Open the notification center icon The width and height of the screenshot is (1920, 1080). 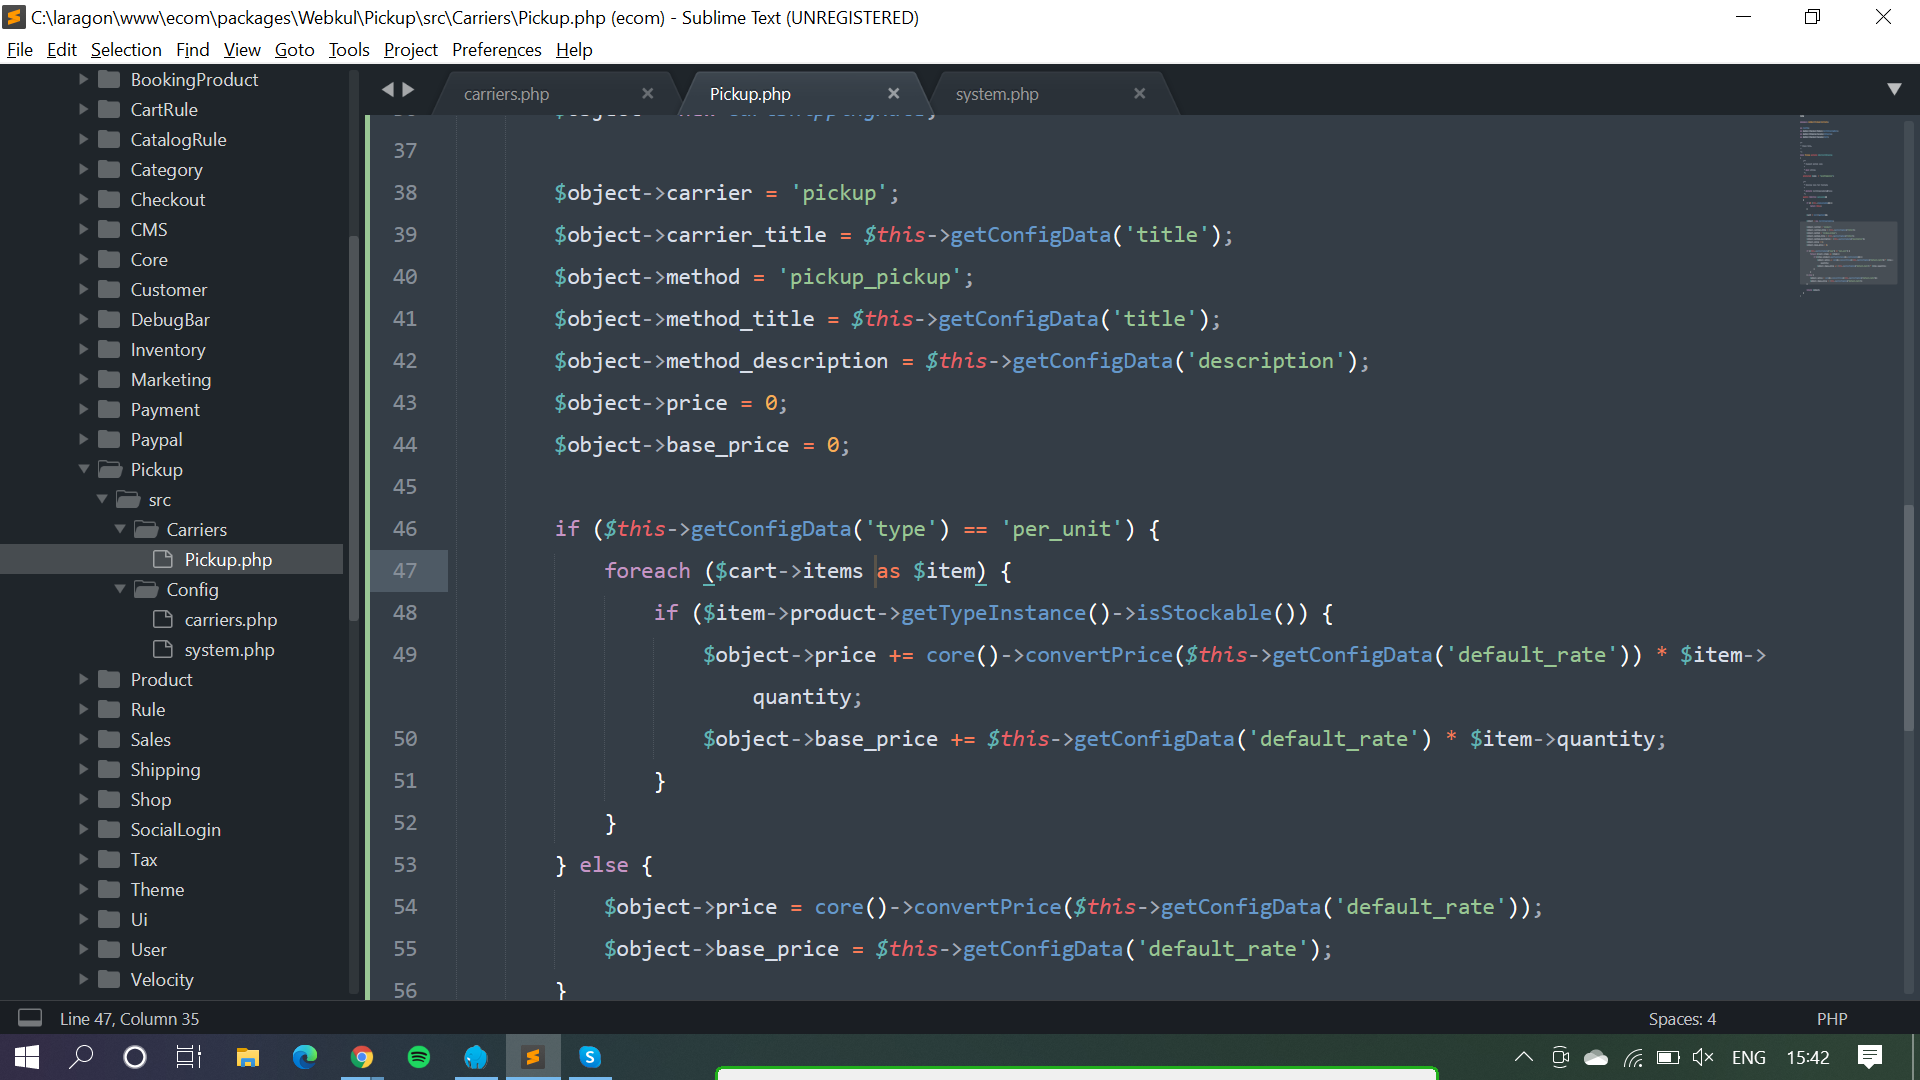click(1870, 1057)
